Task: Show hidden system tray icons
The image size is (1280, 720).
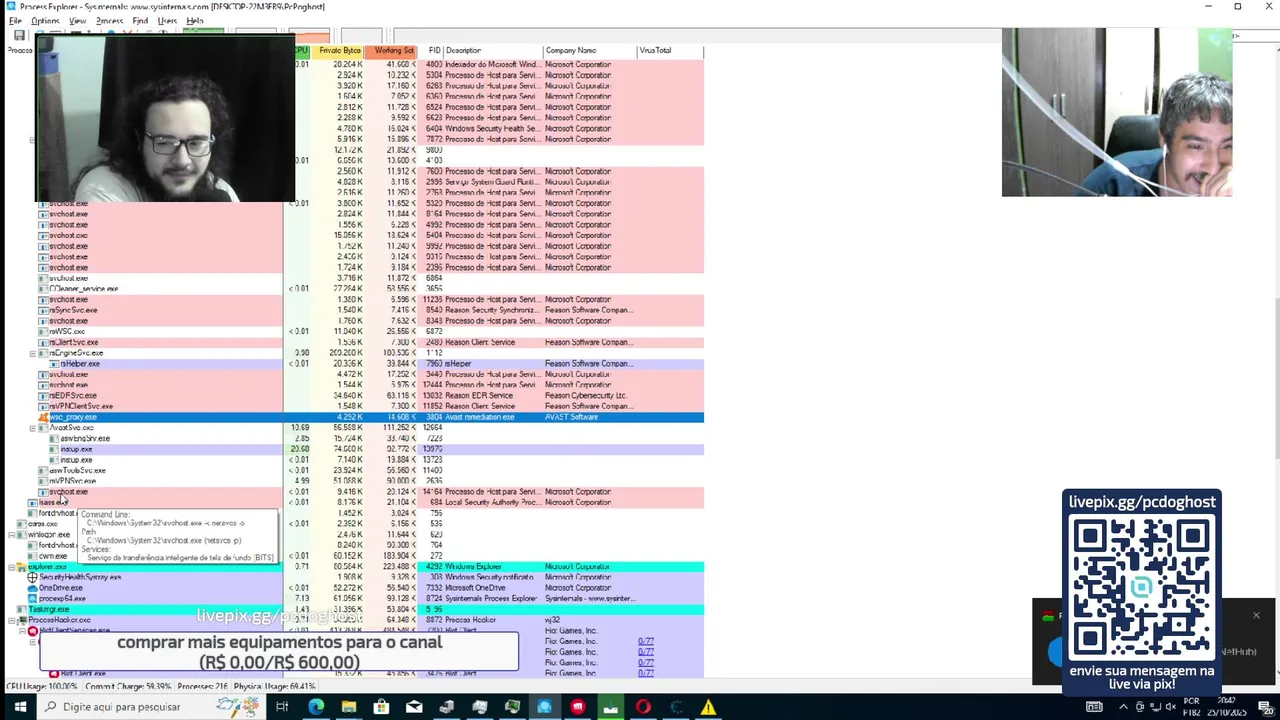Action: point(1122,707)
